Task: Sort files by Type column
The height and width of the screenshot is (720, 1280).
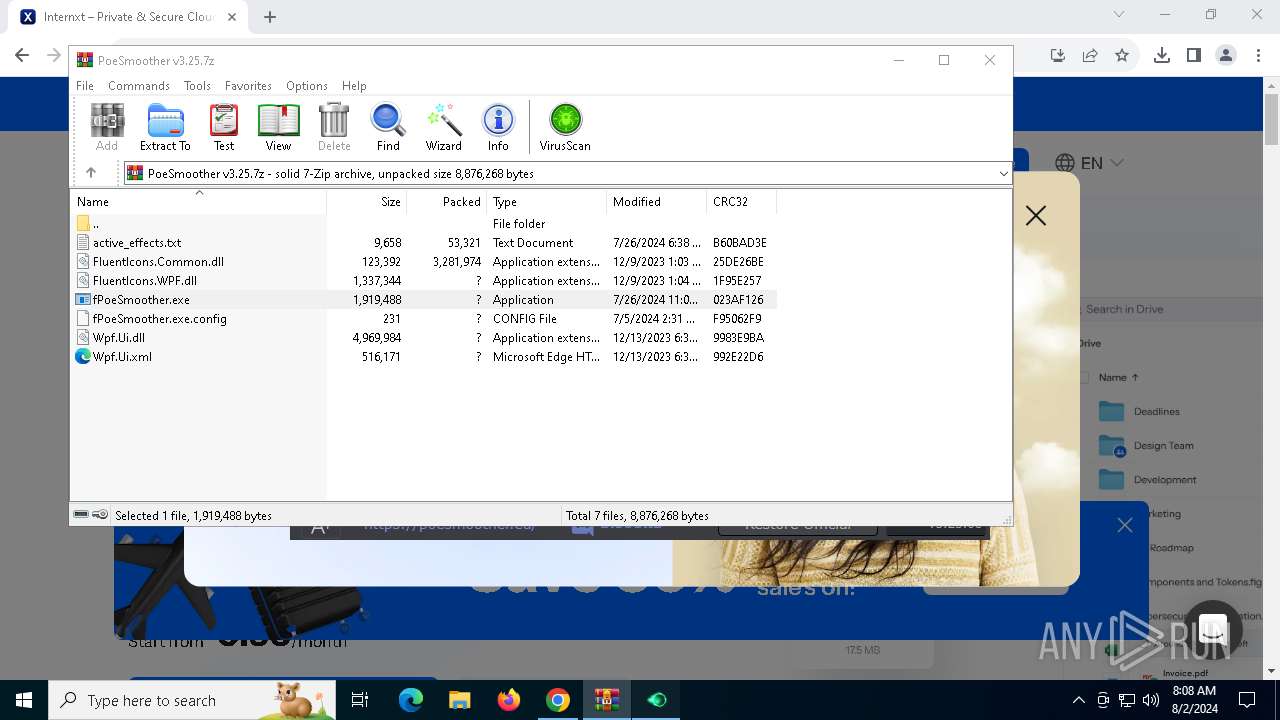Action: tap(546, 202)
